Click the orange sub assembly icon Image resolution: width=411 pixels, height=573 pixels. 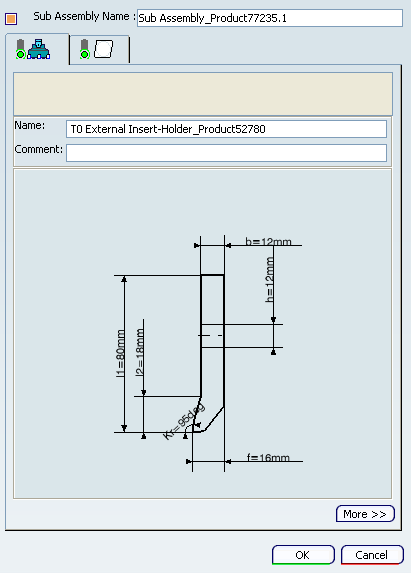[11, 18]
